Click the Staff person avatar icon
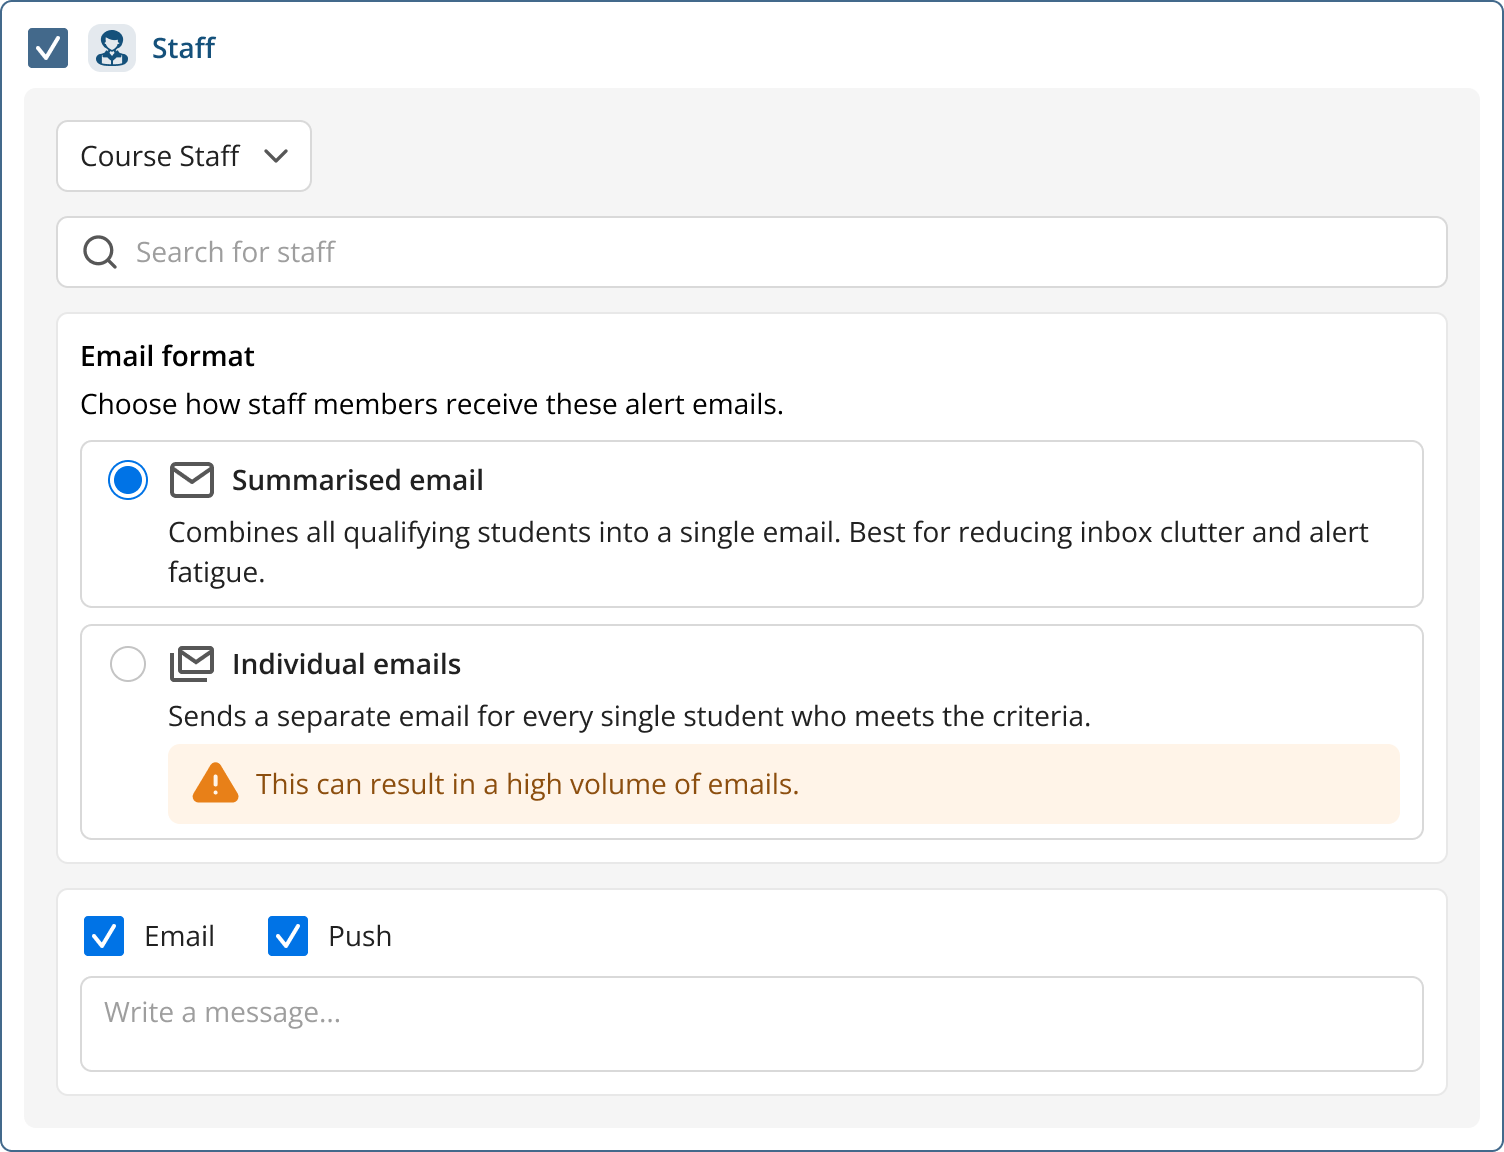 coord(112,48)
